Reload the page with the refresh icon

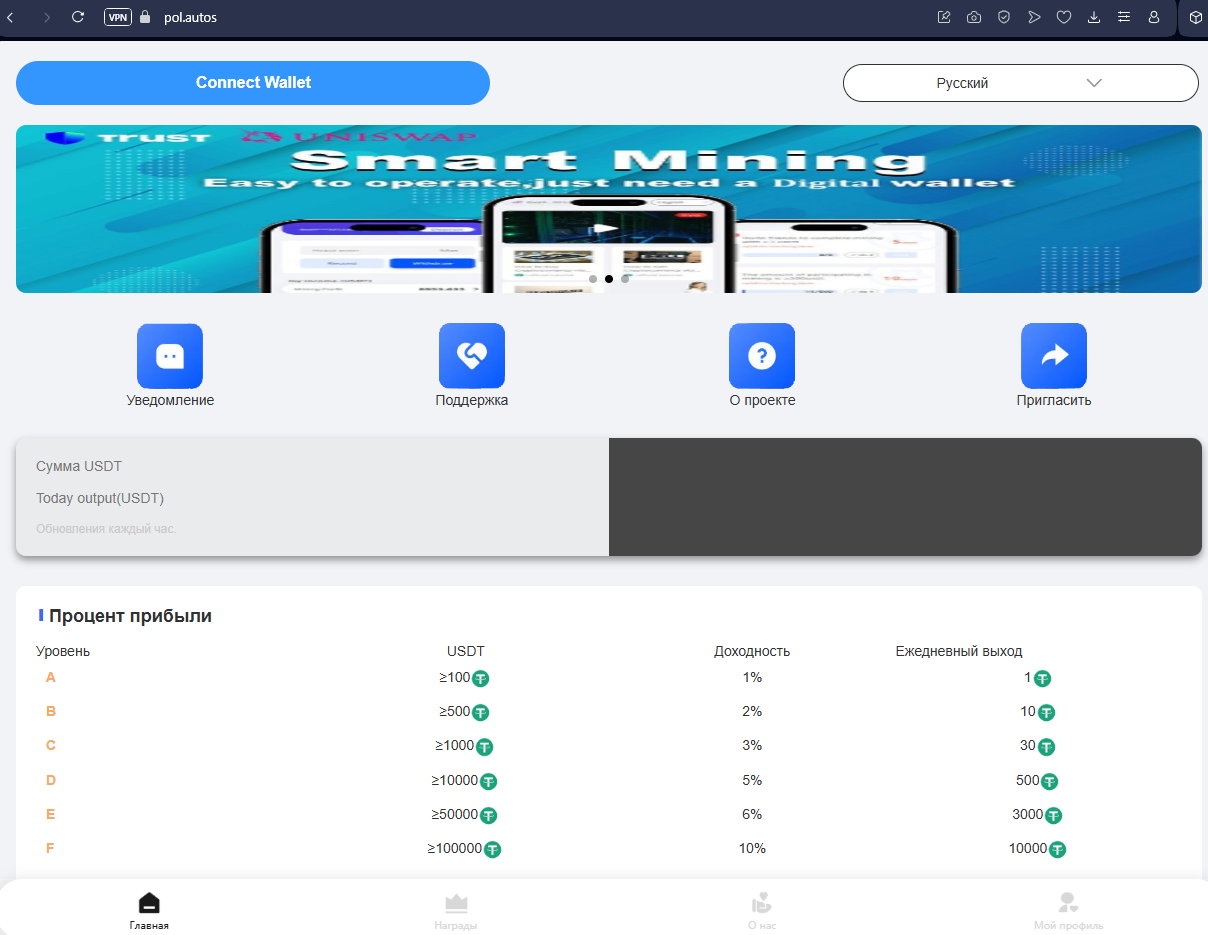(78, 17)
